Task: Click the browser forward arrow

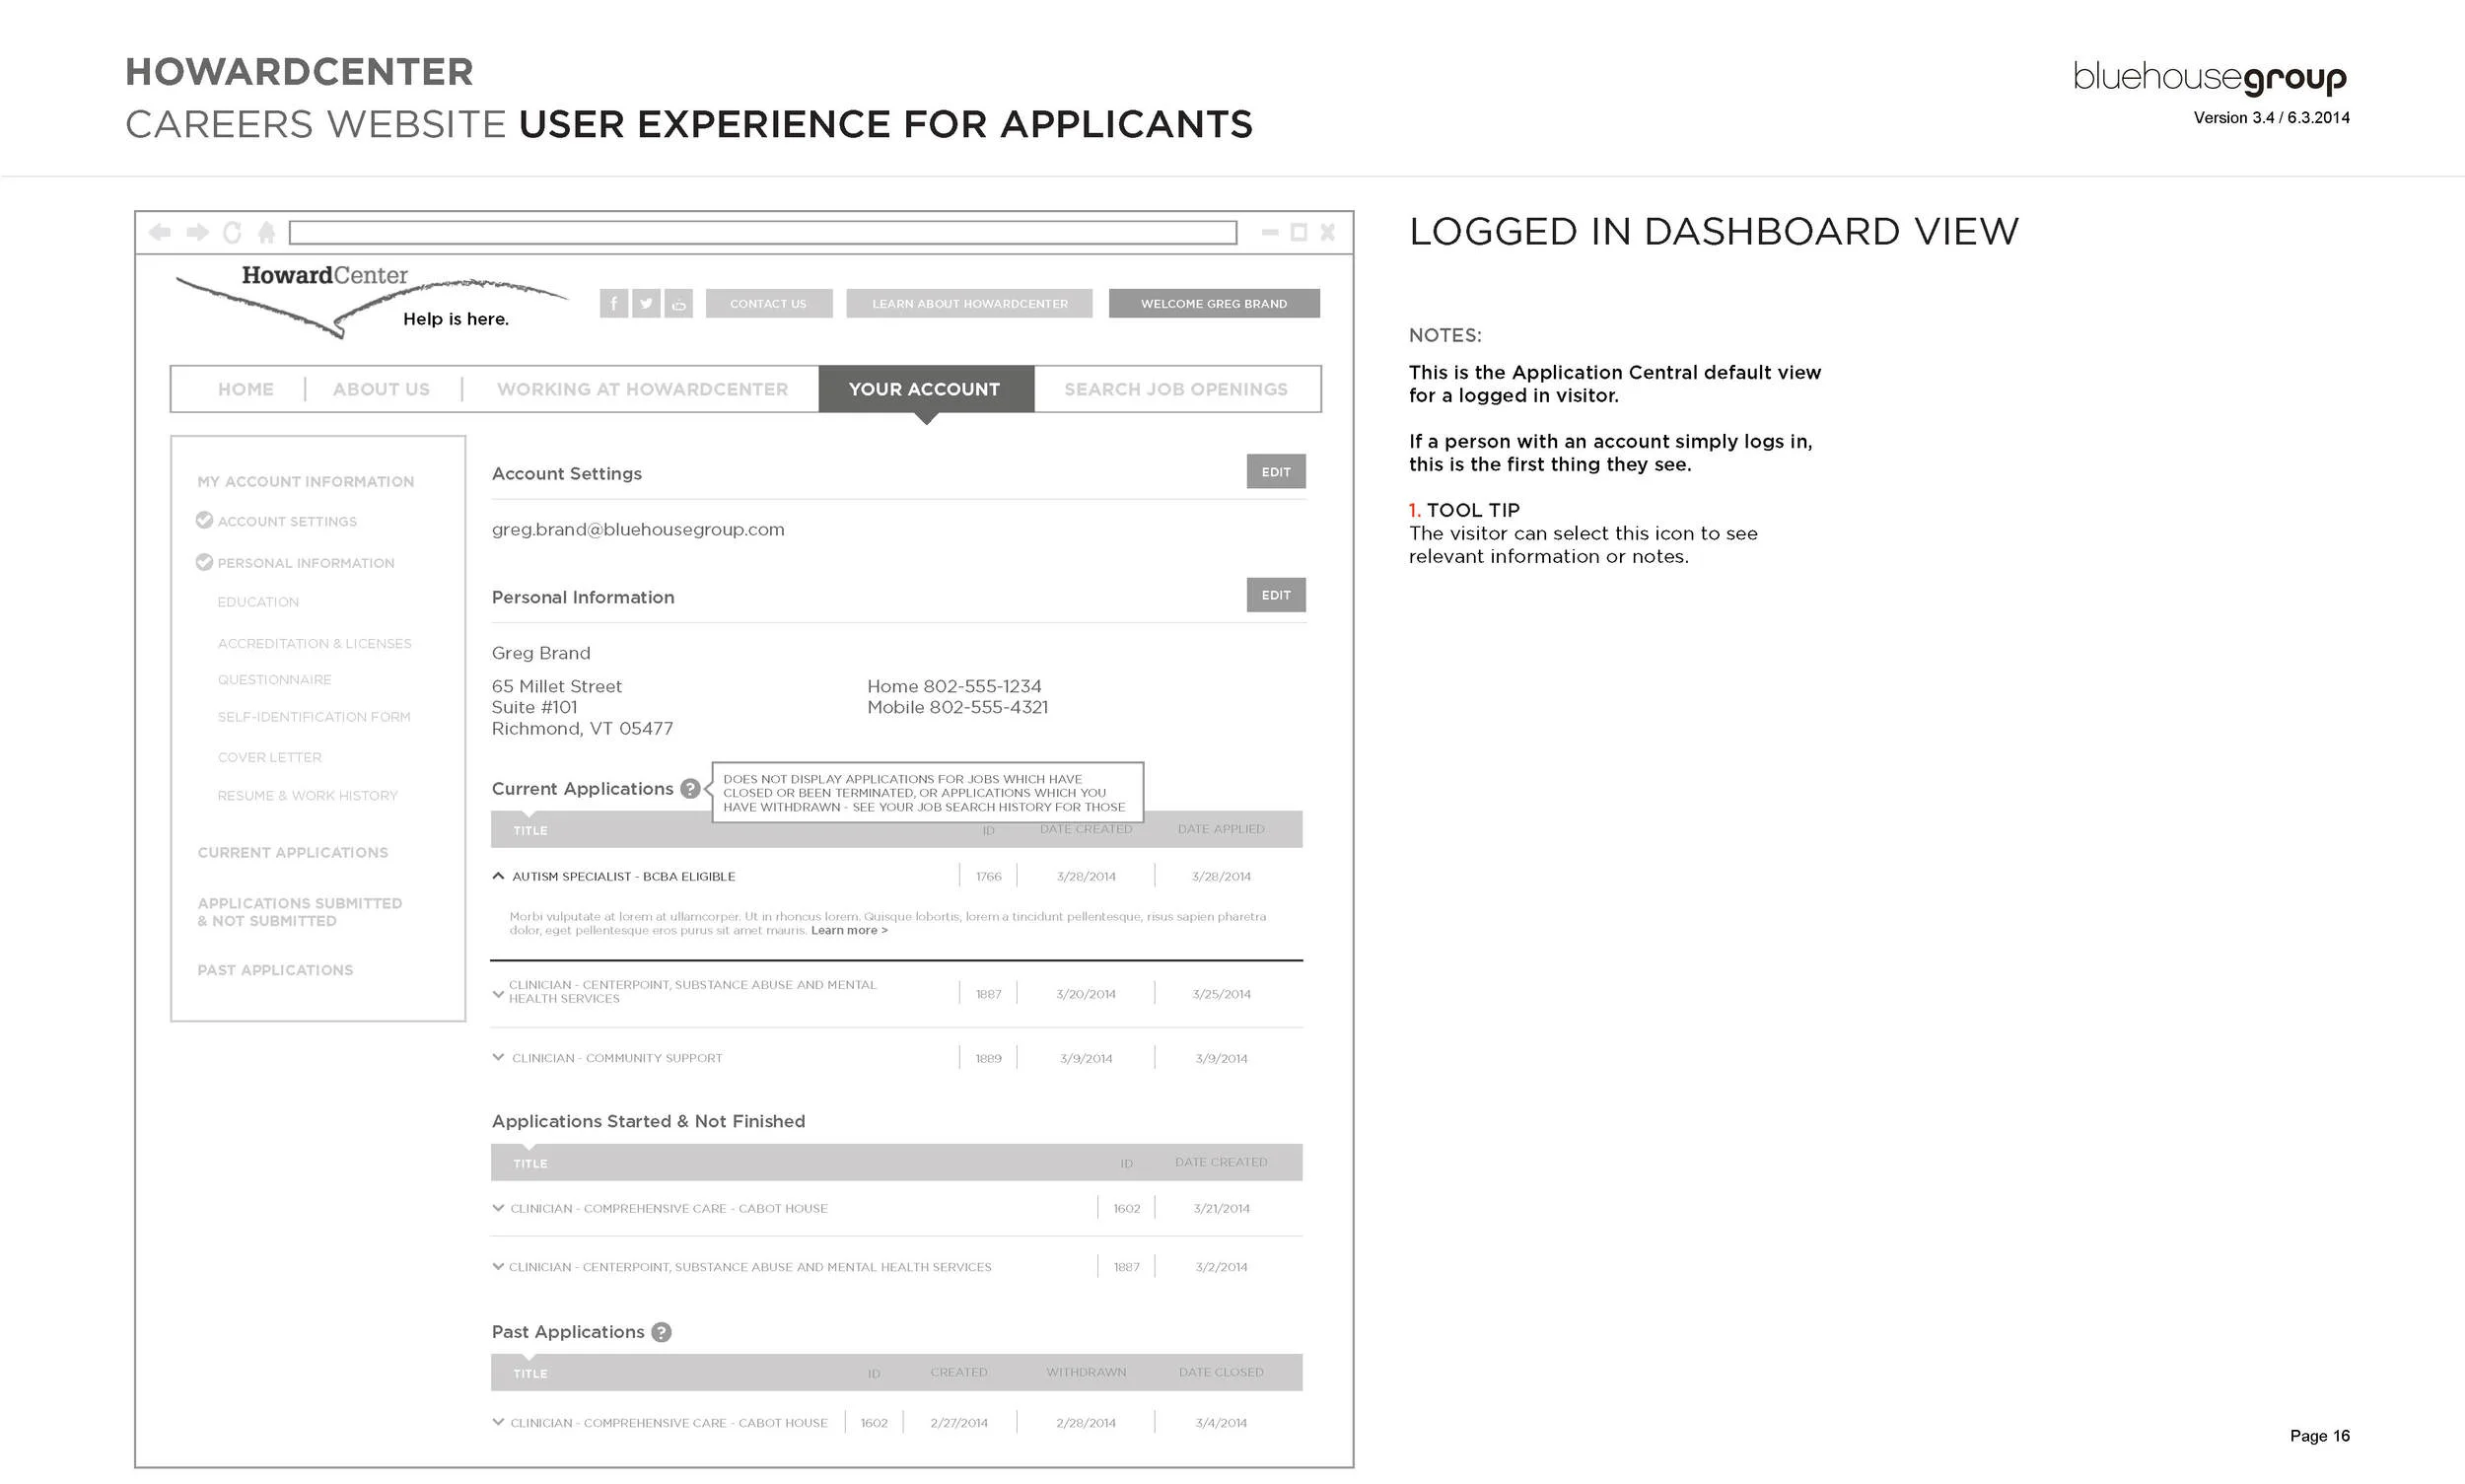Action: pos(197,232)
